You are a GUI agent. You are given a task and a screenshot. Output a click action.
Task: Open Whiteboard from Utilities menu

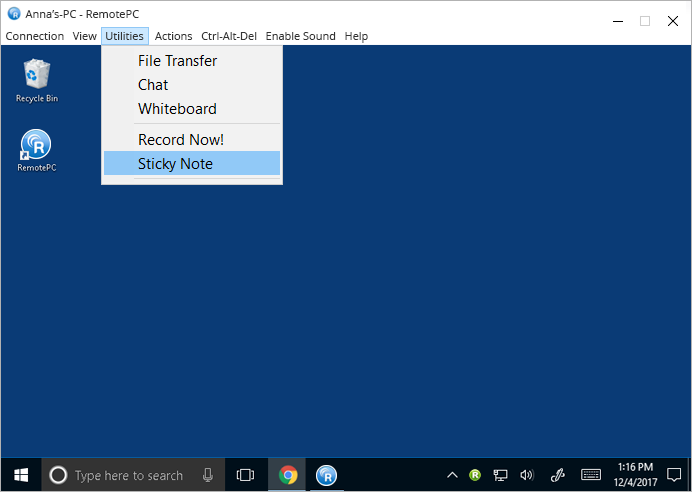(192, 109)
